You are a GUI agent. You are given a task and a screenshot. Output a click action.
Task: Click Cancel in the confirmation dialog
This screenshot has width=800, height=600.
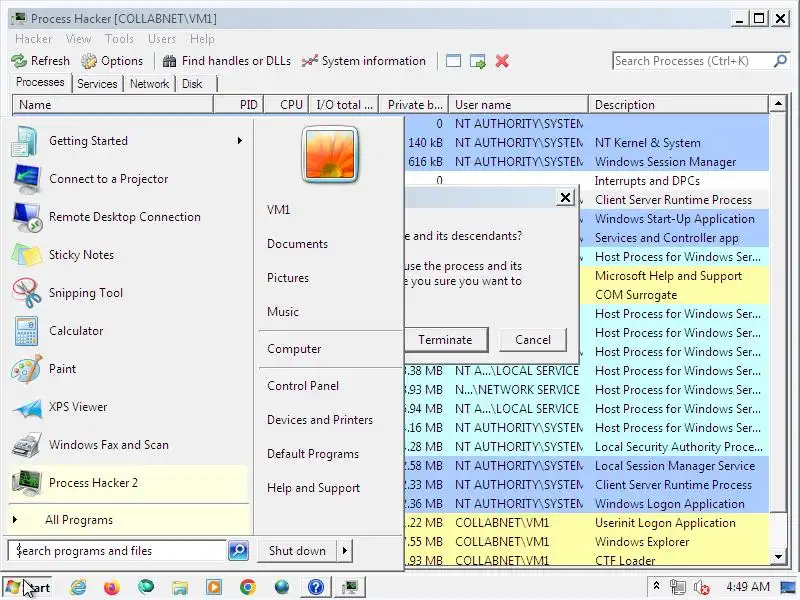coord(533,340)
